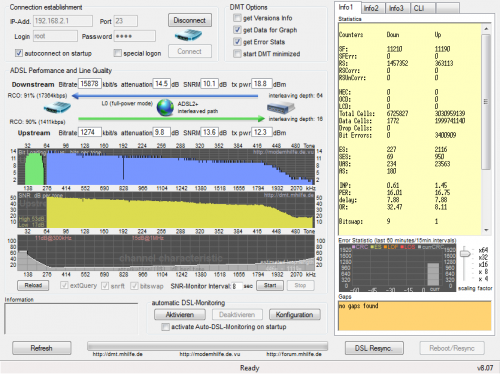This screenshot has height=374, width=500.
Task: Click the Downstream SNRM value 10.1
Action: click(209, 84)
